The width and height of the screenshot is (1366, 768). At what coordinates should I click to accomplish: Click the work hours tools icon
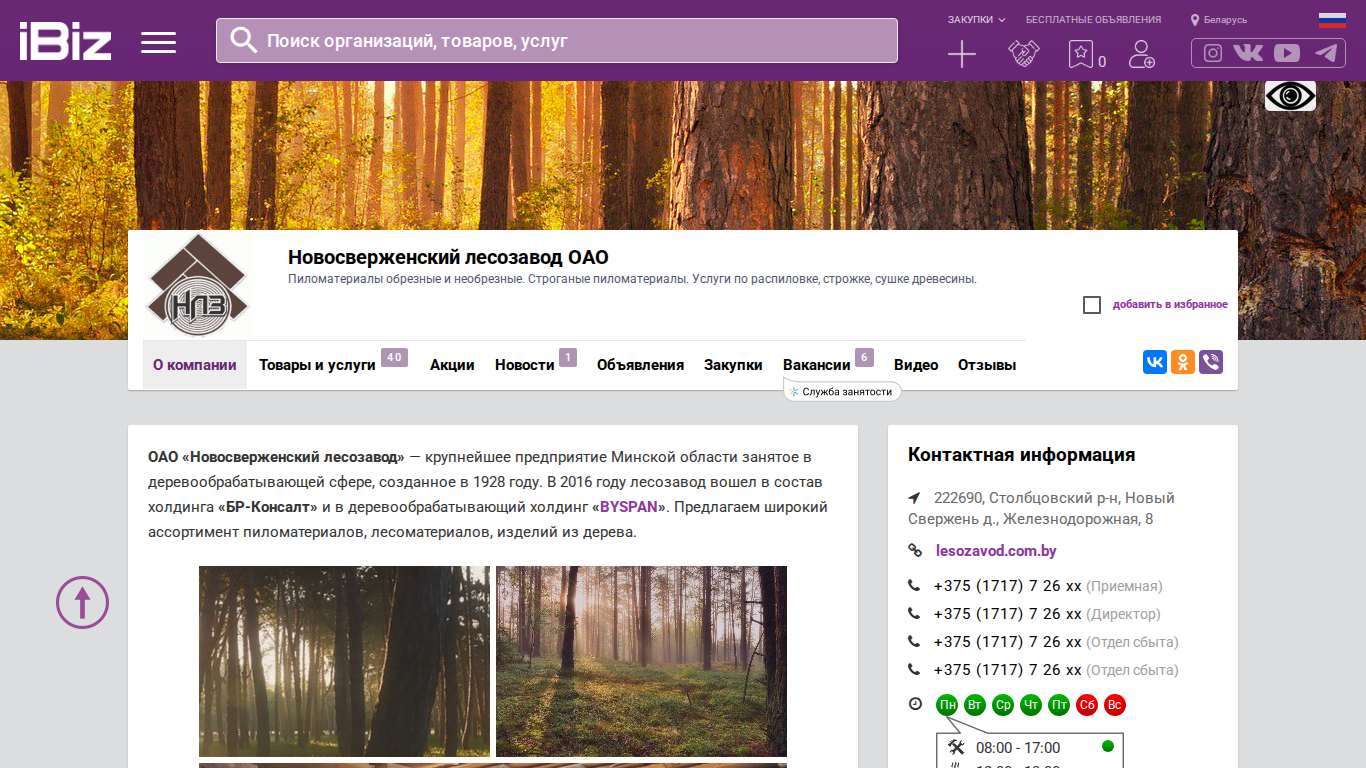[x=955, y=747]
